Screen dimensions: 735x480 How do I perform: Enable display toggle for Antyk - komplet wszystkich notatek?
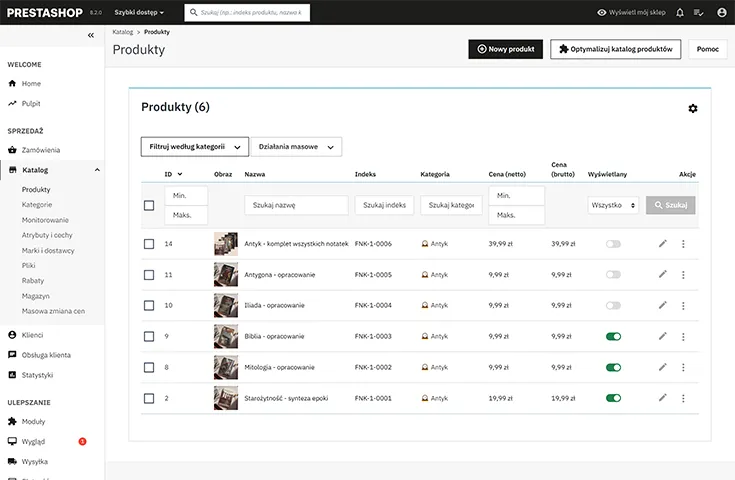point(613,244)
